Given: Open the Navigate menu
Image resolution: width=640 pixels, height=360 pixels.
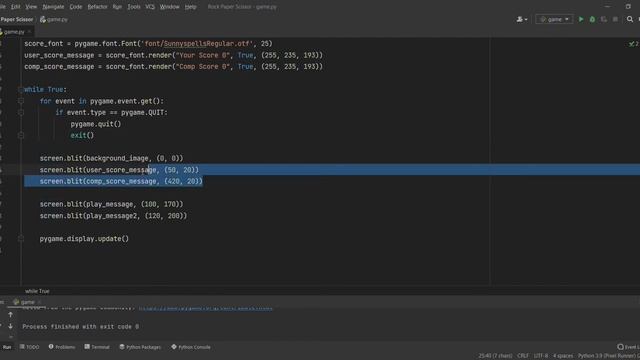Looking at the screenshot, I should pyautogui.click(x=53, y=7).
